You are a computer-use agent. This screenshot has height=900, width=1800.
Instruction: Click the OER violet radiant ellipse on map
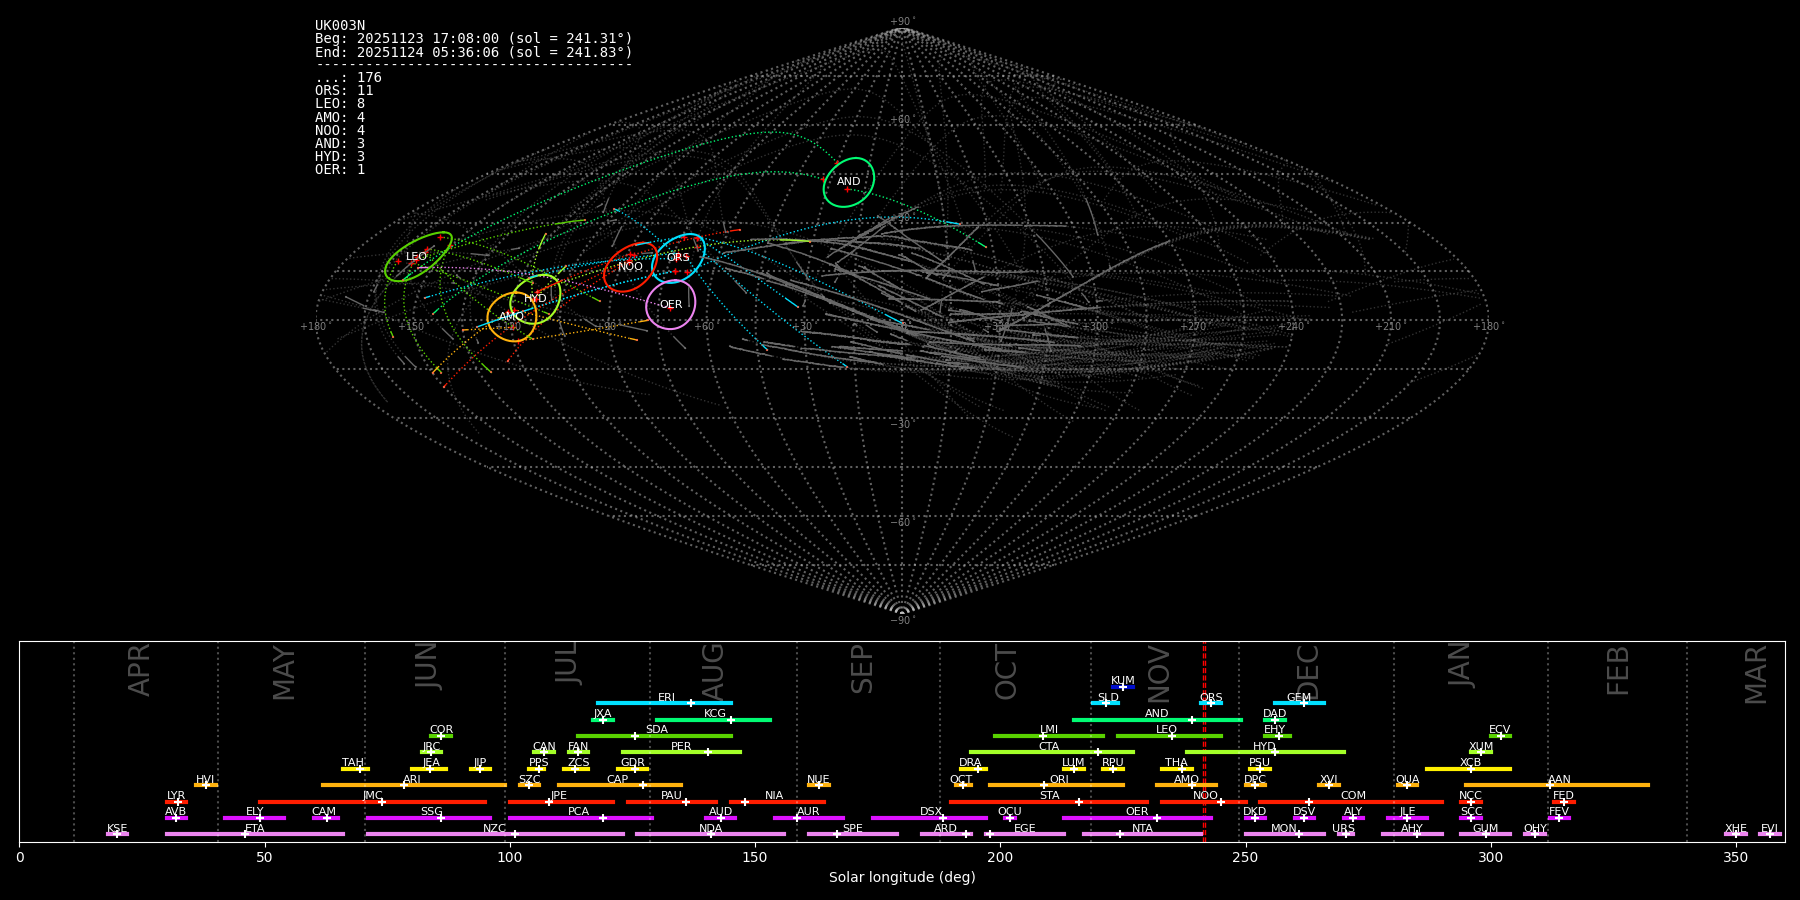(x=670, y=304)
